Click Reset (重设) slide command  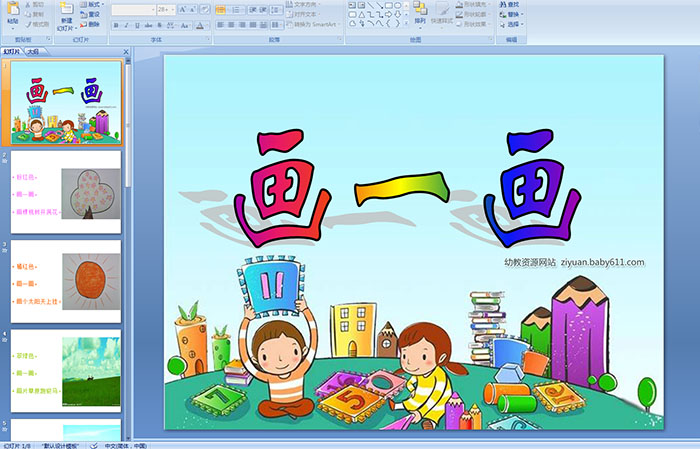[x=90, y=14]
